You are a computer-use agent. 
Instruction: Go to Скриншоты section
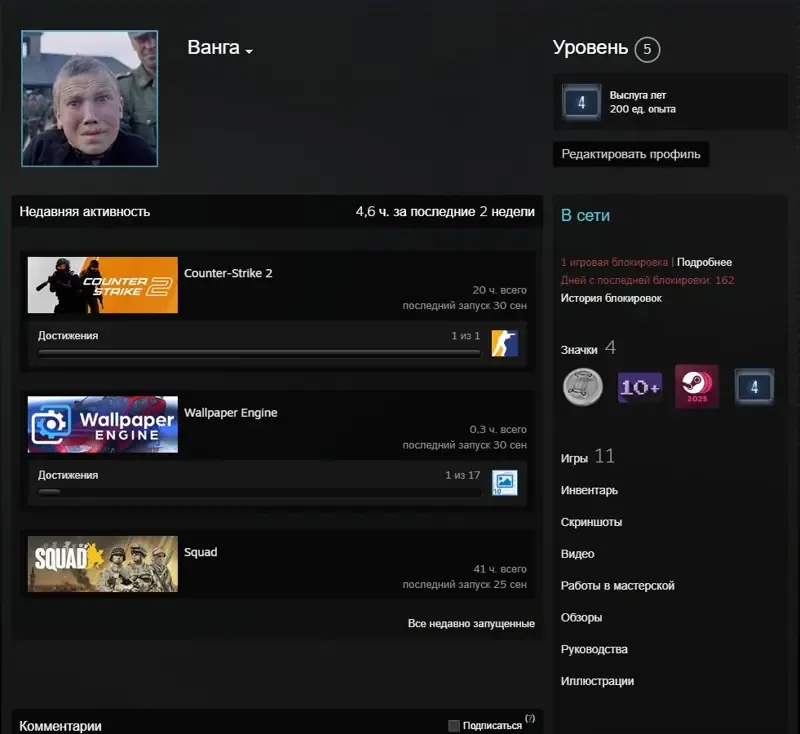coord(591,522)
